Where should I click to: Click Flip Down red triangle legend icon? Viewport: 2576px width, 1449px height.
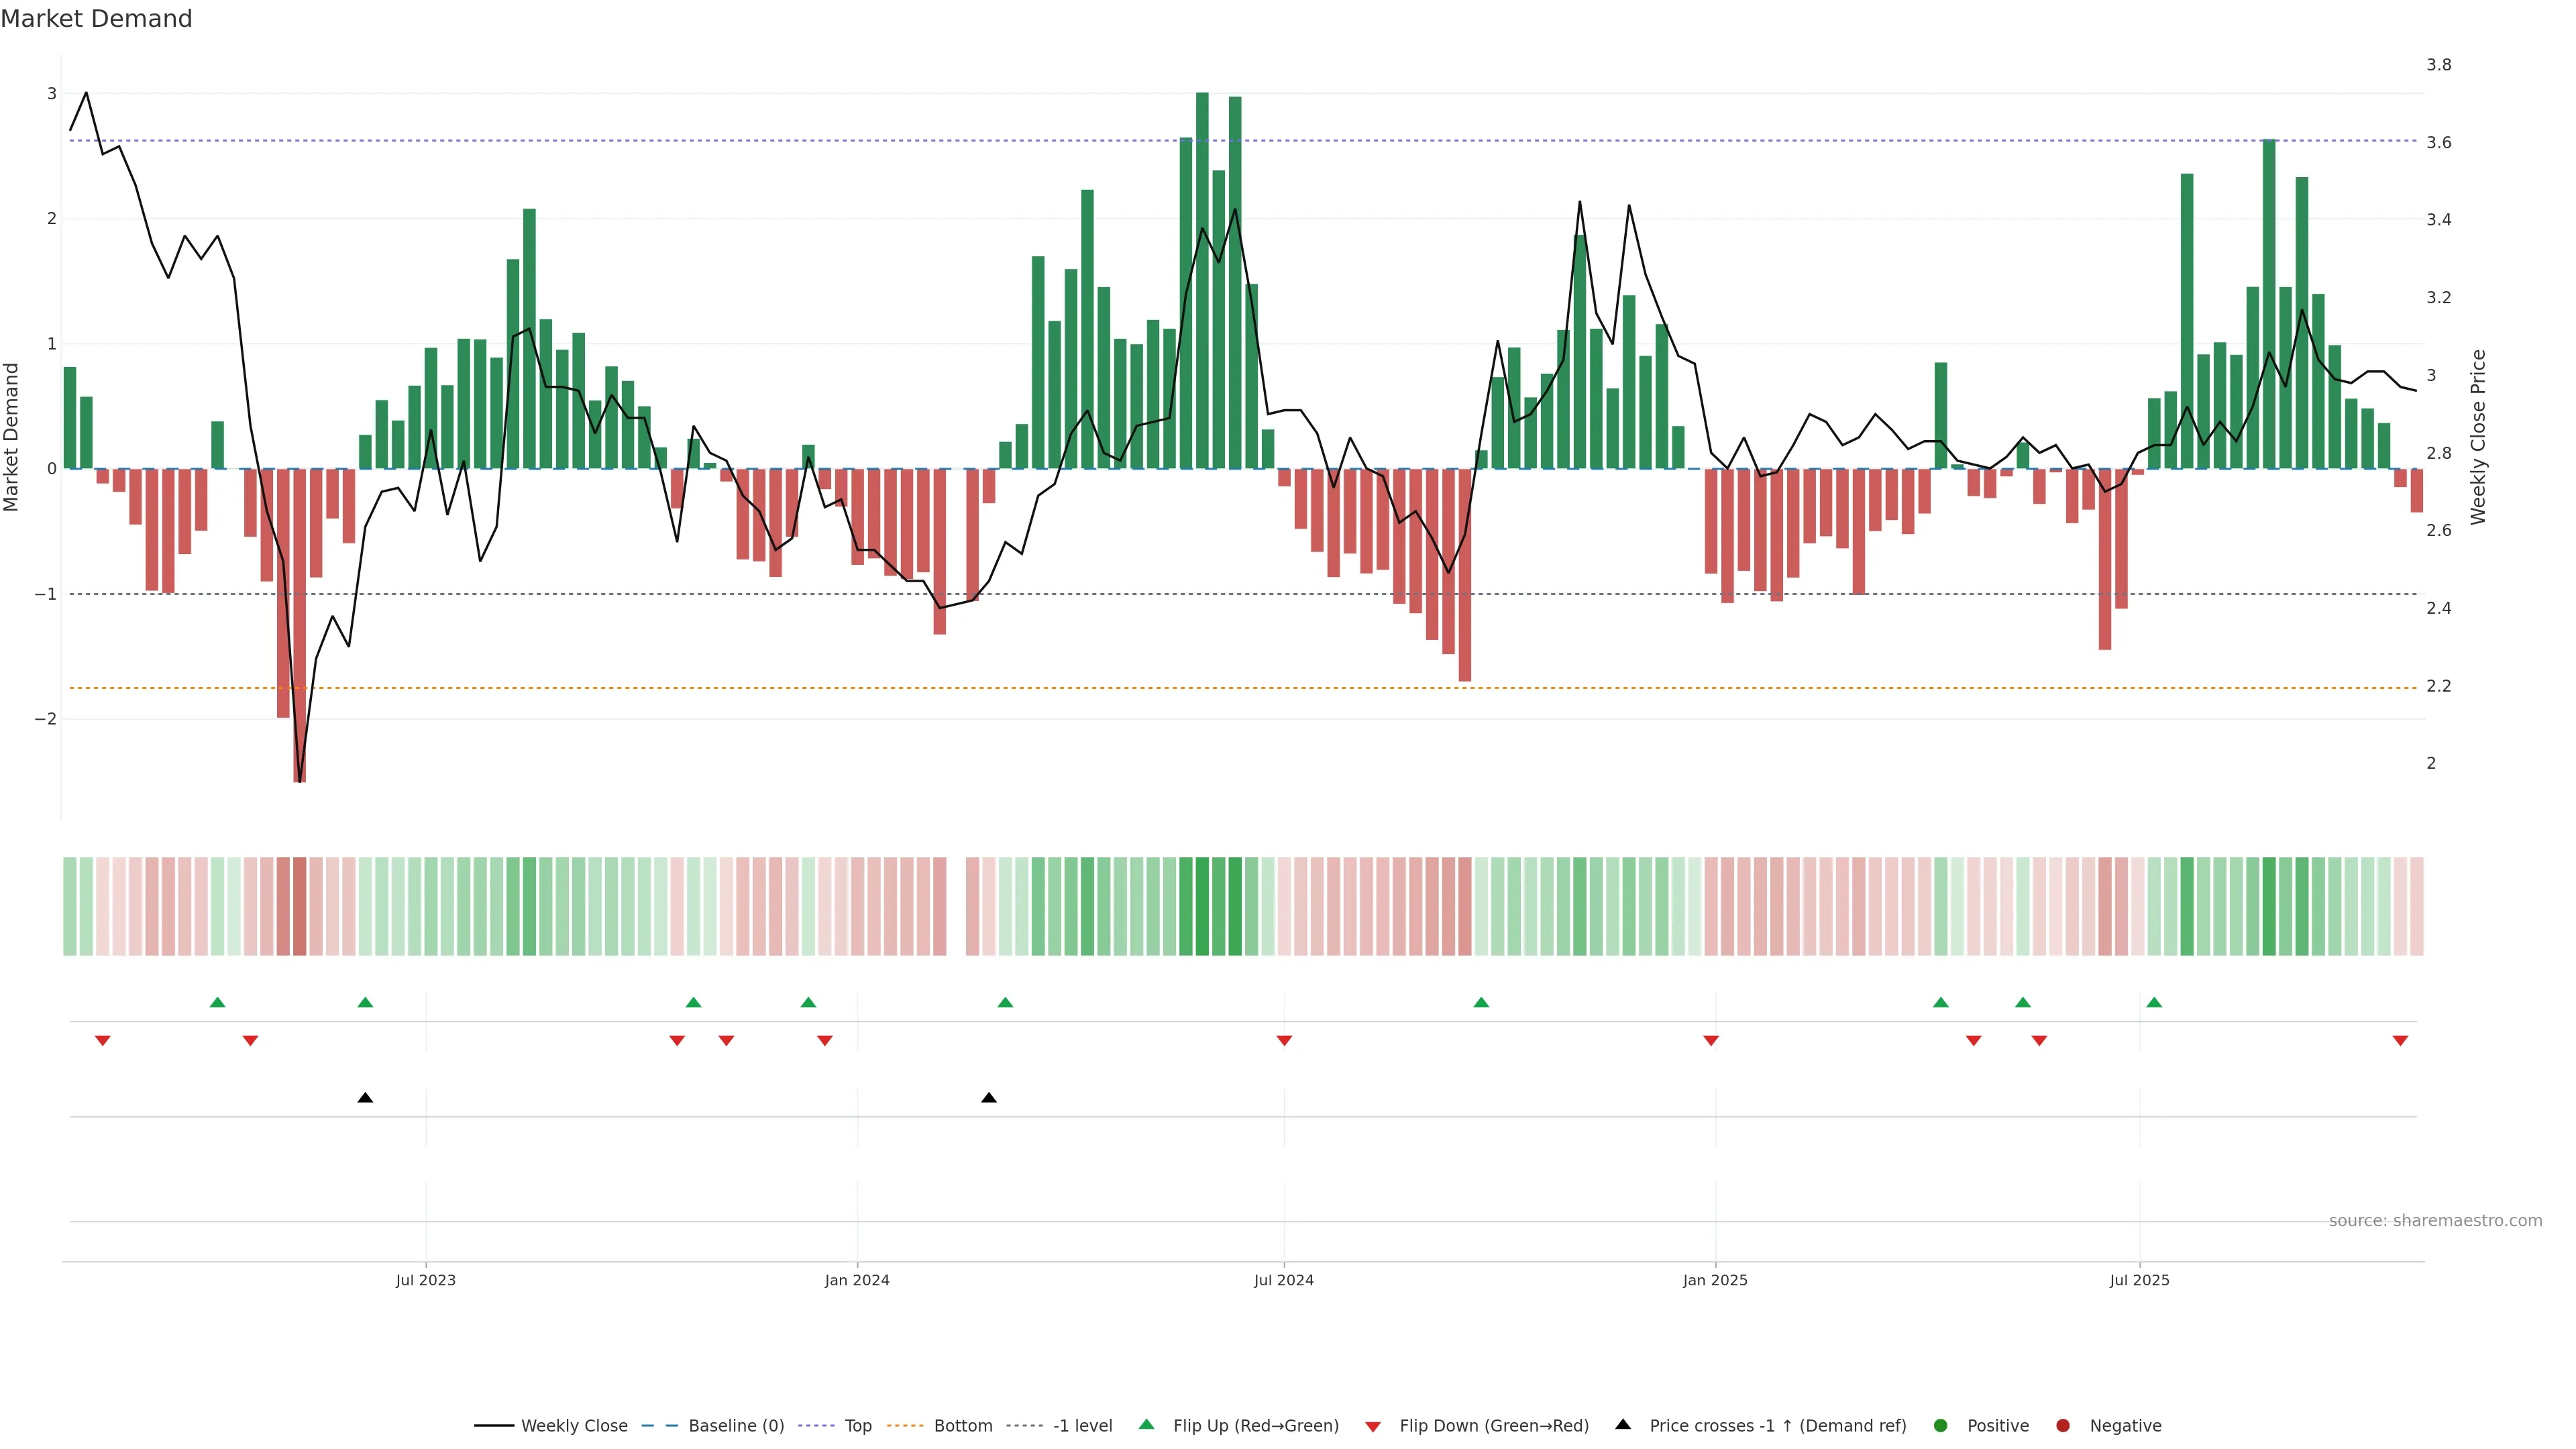point(1373,1427)
